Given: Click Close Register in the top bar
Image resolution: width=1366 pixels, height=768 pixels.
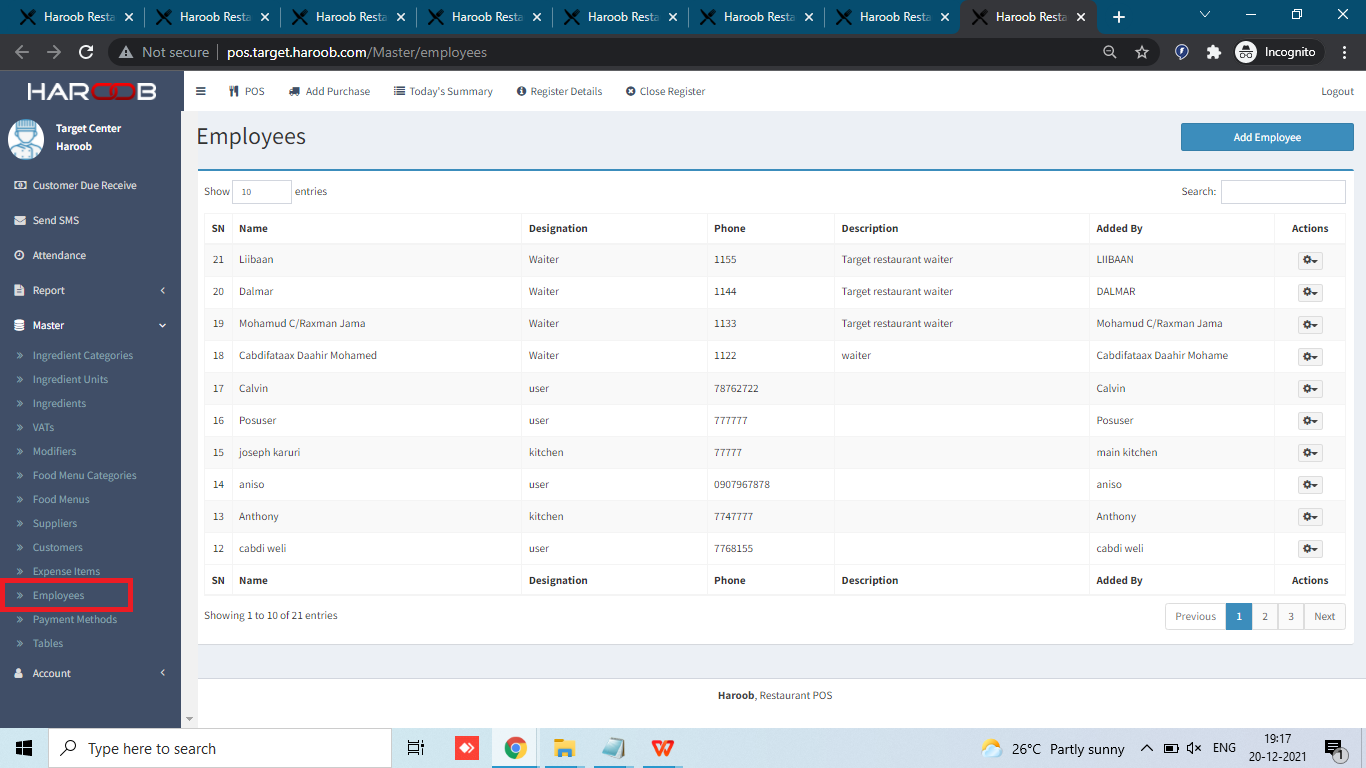Looking at the screenshot, I should [665, 91].
